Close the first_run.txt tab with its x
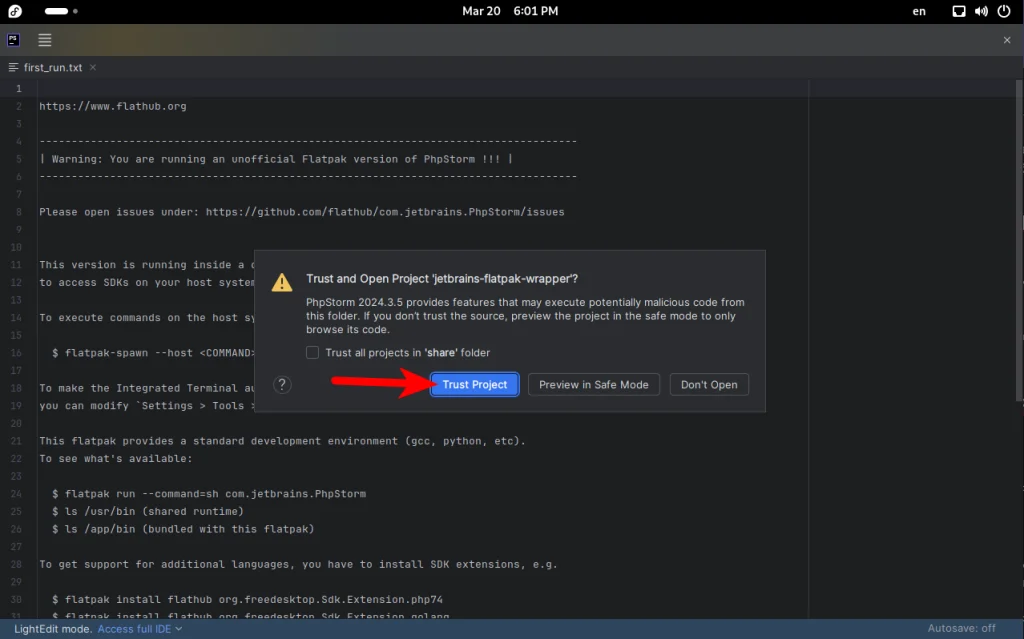The image size is (1024, 639). [91, 67]
